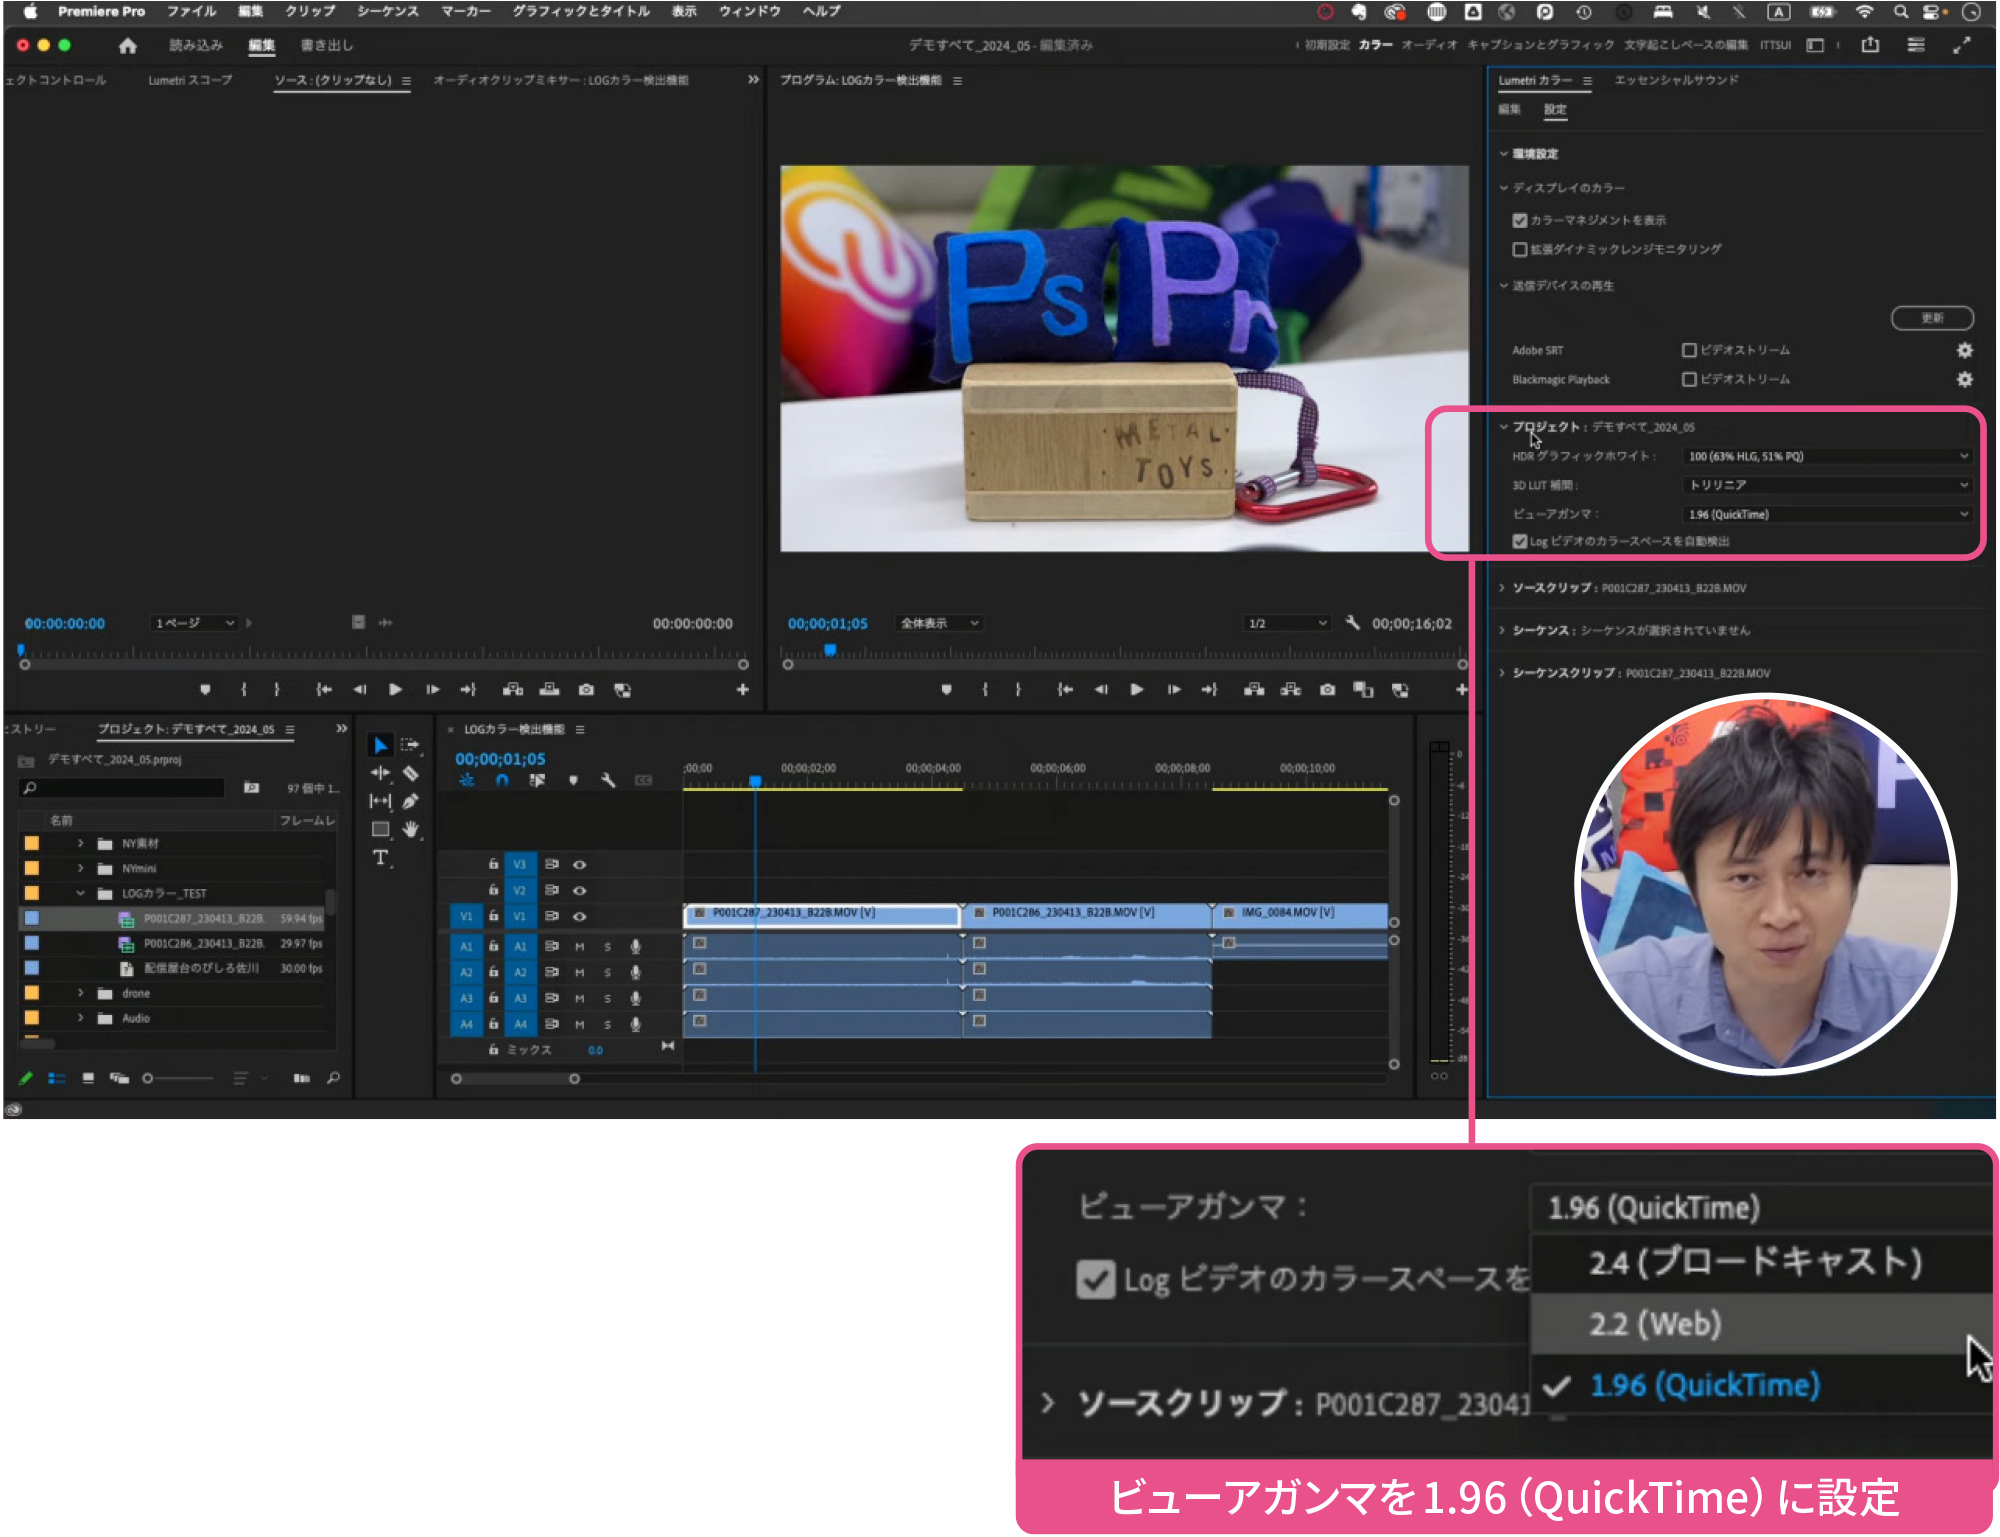Select the Pen tool
Screen dimensions: 2000x1537
pos(410,801)
